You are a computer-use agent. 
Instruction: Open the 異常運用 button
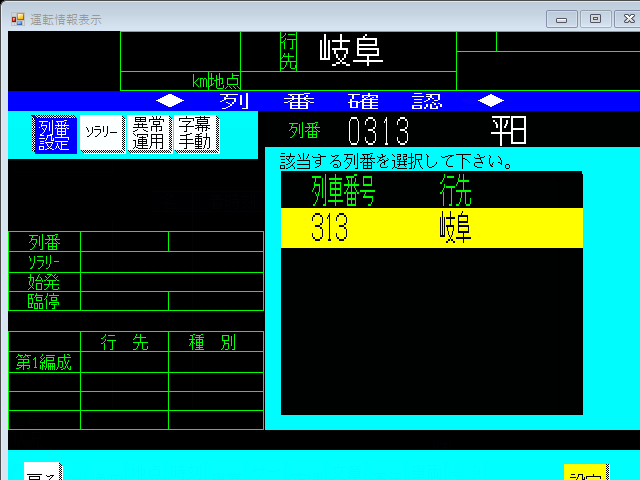pos(149,134)
